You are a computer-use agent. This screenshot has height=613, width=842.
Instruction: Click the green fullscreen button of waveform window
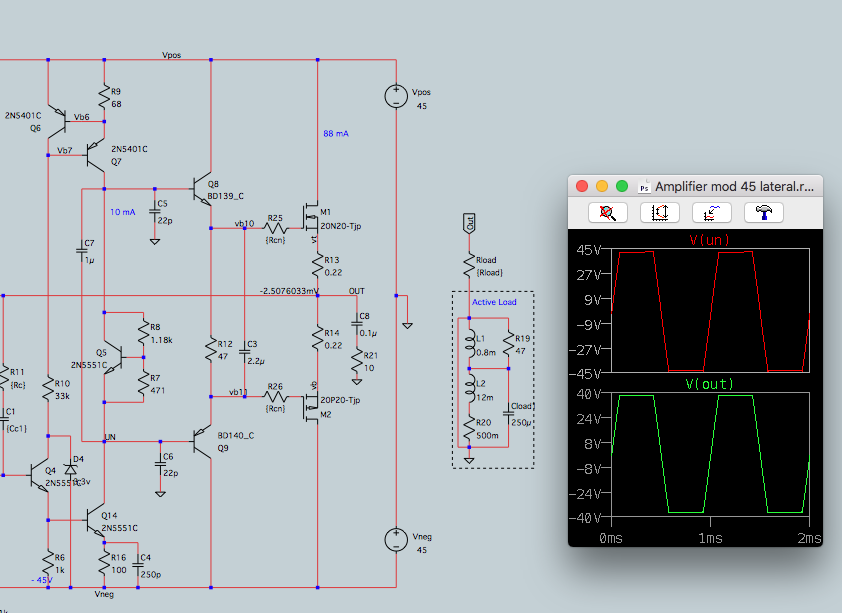tap(622, 186)
